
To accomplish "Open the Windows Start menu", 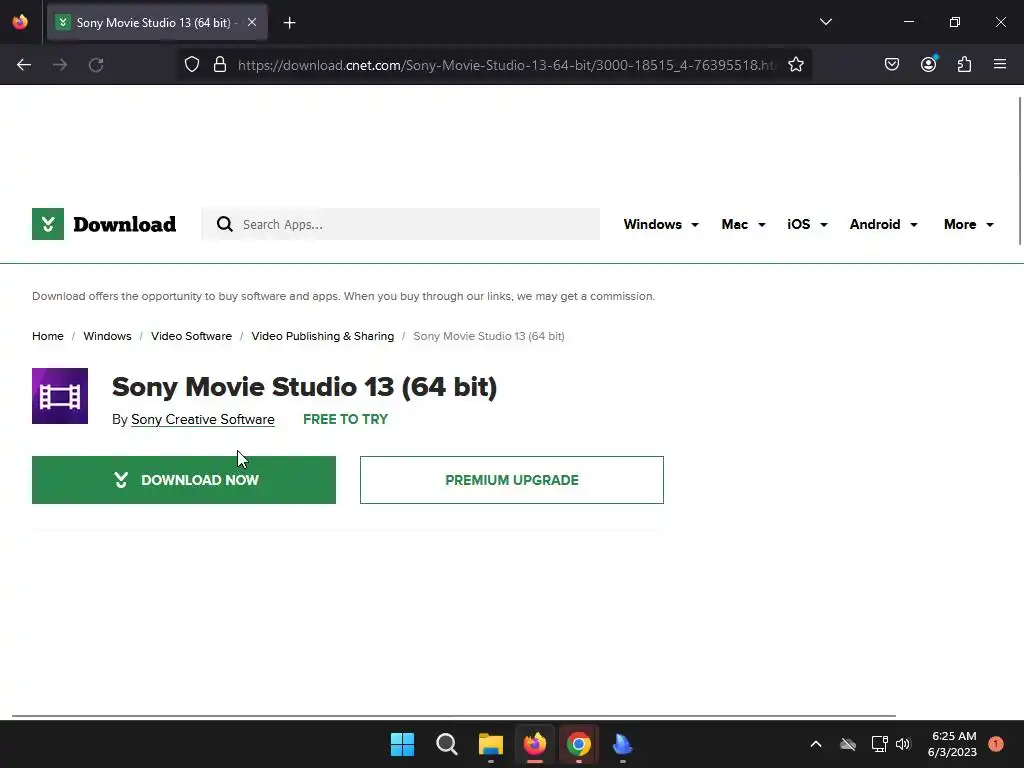I will pyautogui.click(x=402, y=744).
